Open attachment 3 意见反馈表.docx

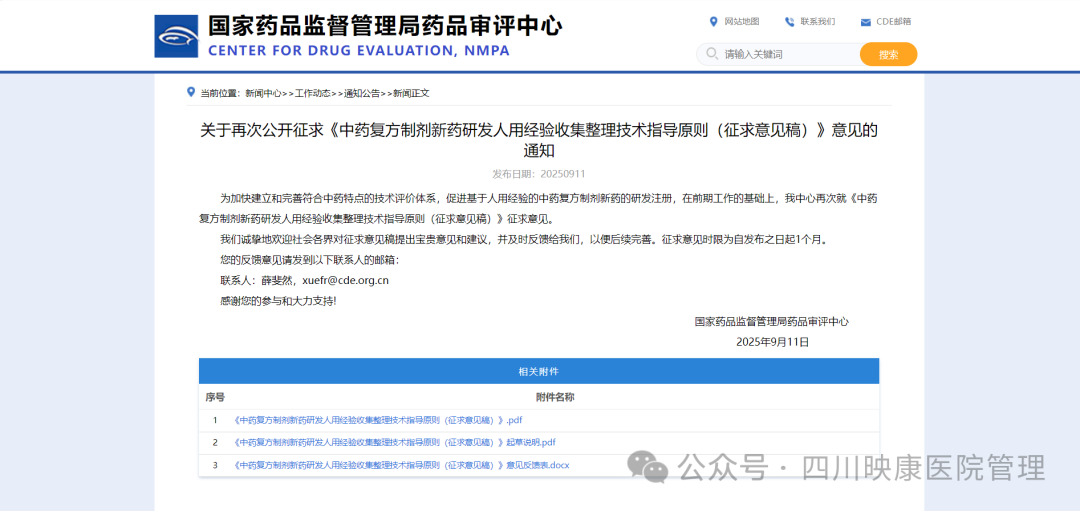point(402,466)
